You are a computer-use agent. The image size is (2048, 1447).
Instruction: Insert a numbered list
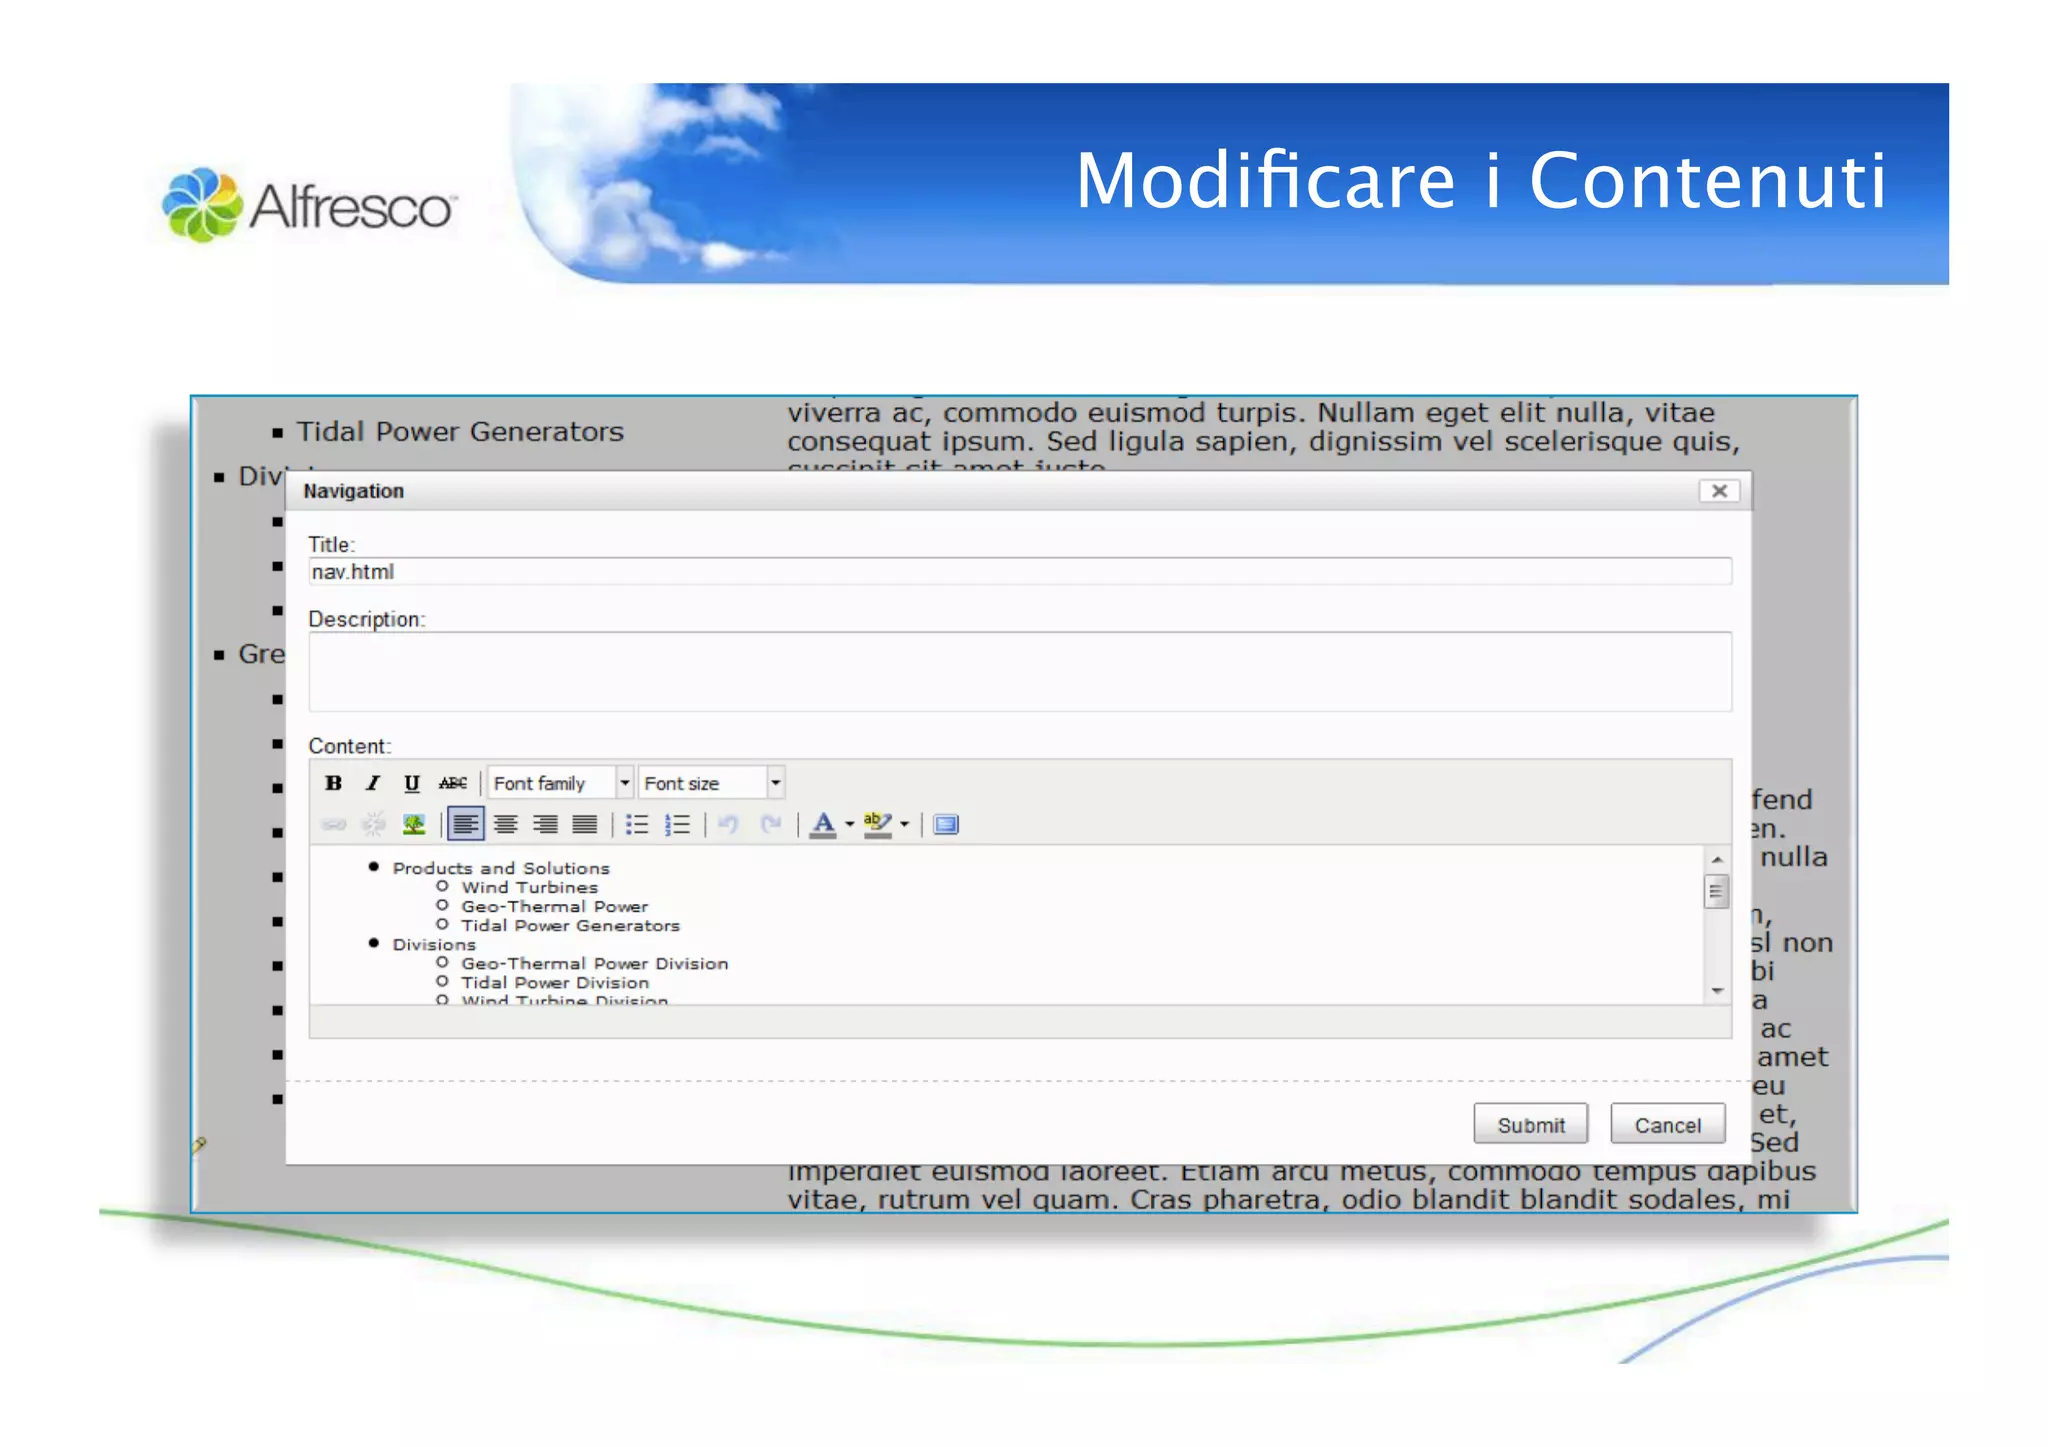pyautogui.click(x=677, y=824)
